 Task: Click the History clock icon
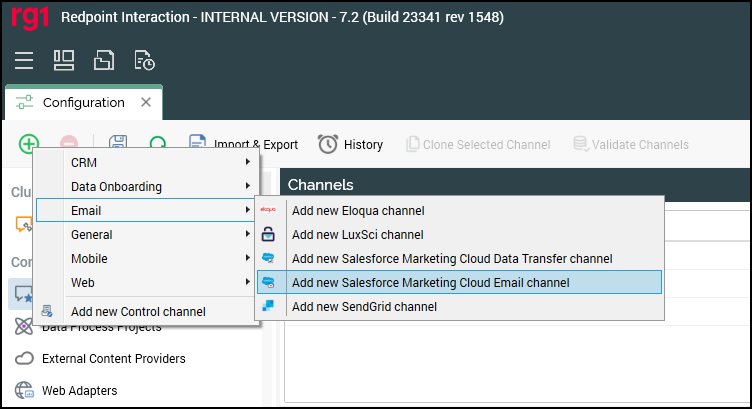click(327, 144)
